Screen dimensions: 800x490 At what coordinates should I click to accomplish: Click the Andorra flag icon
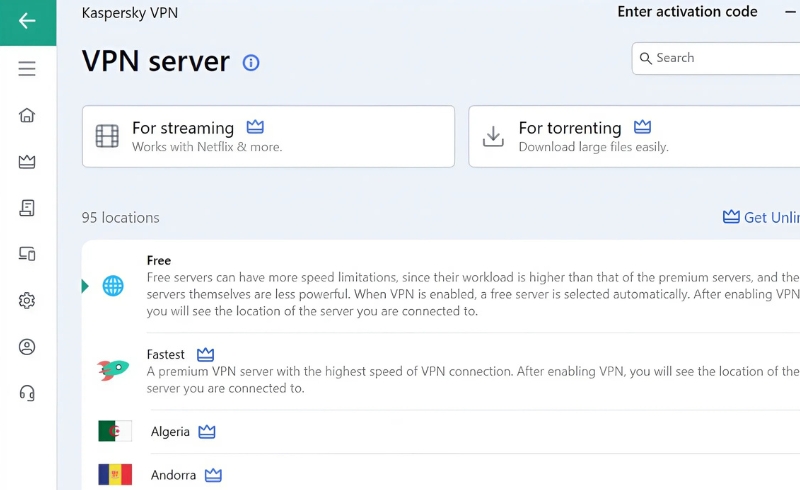tap(115, 475)
